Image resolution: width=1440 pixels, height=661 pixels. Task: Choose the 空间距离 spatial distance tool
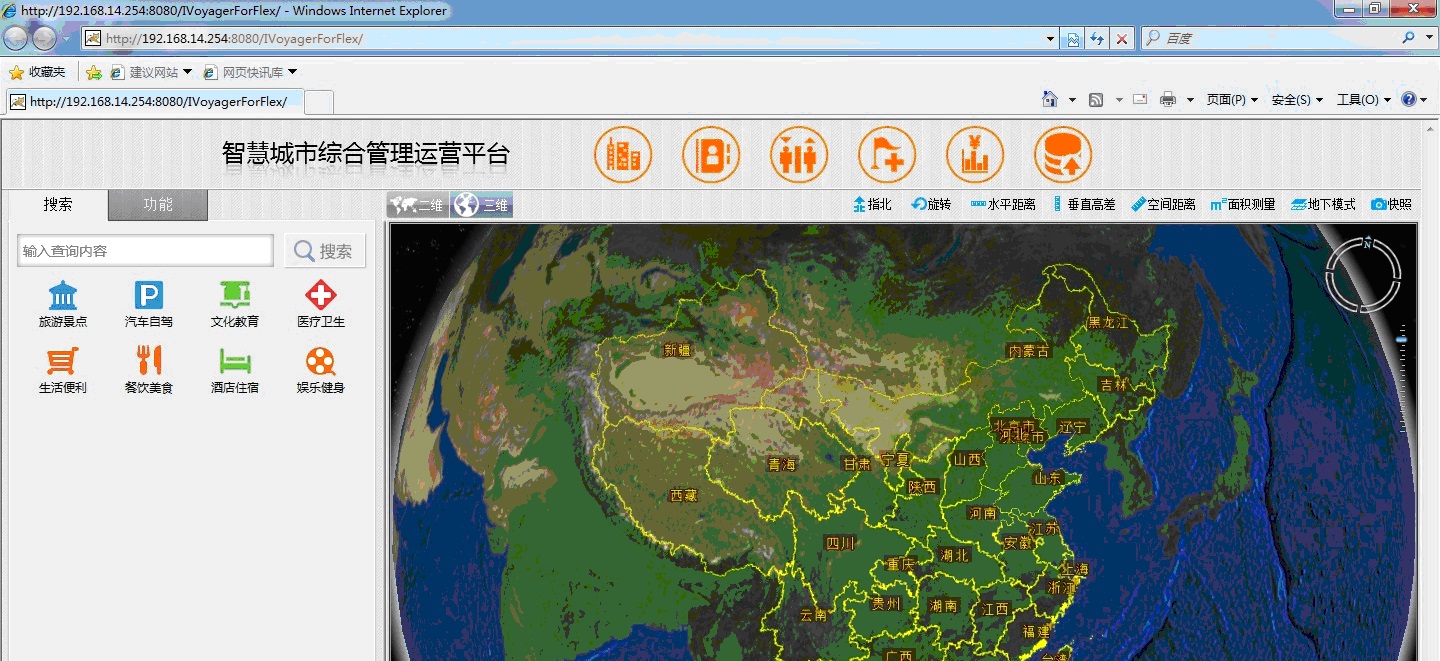(x=1163, y=204)
